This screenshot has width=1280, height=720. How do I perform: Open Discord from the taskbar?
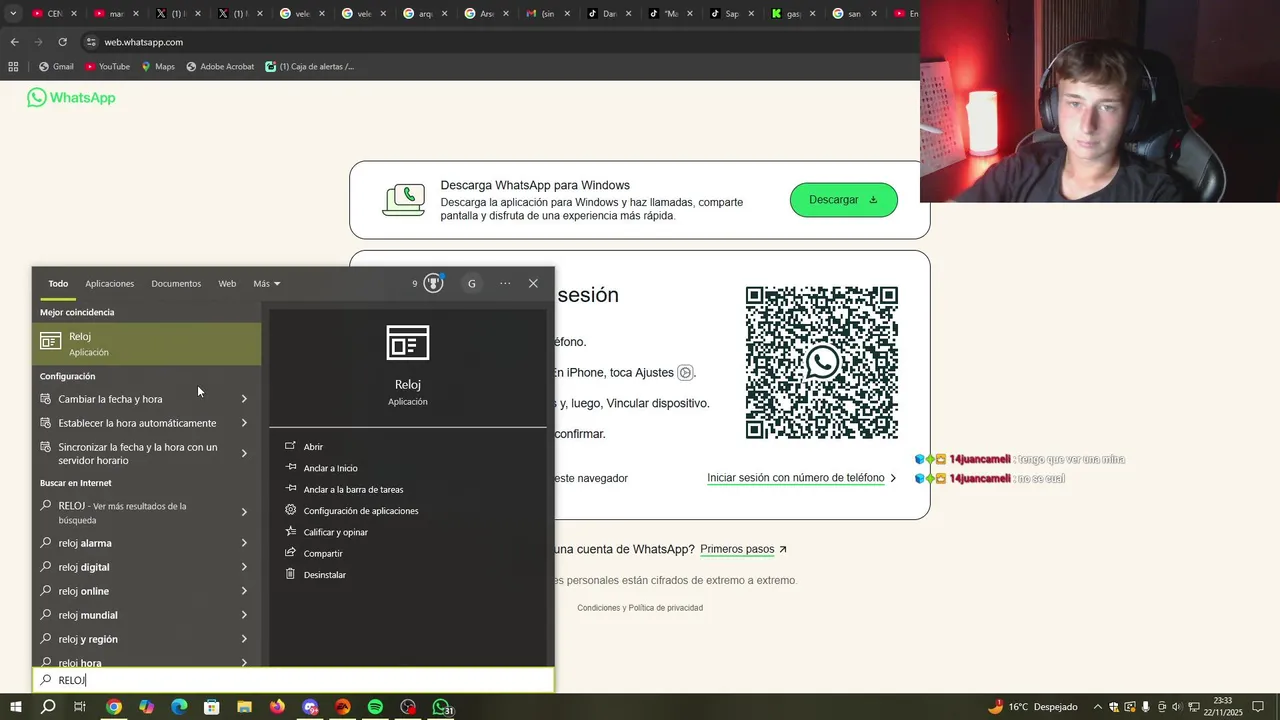click(310, 707)
